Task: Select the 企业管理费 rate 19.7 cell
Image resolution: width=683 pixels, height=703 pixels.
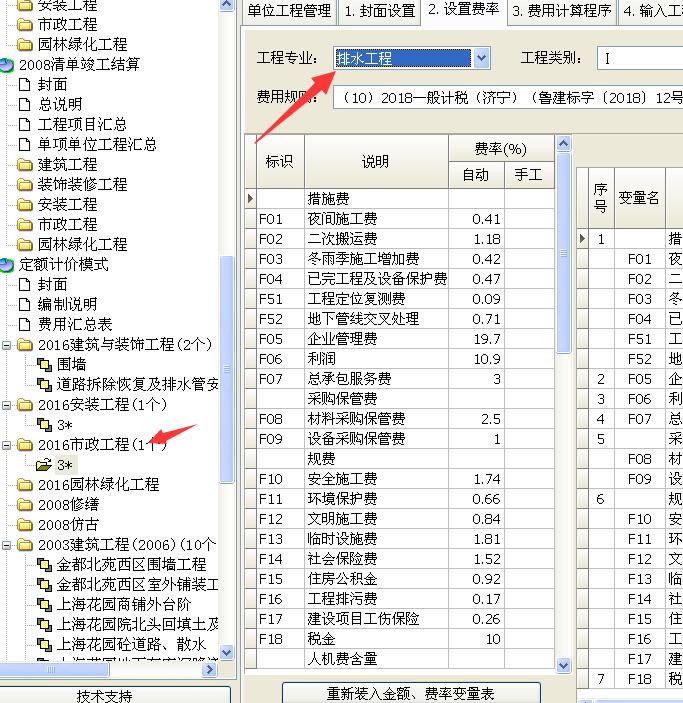Action: coord(476,339)
